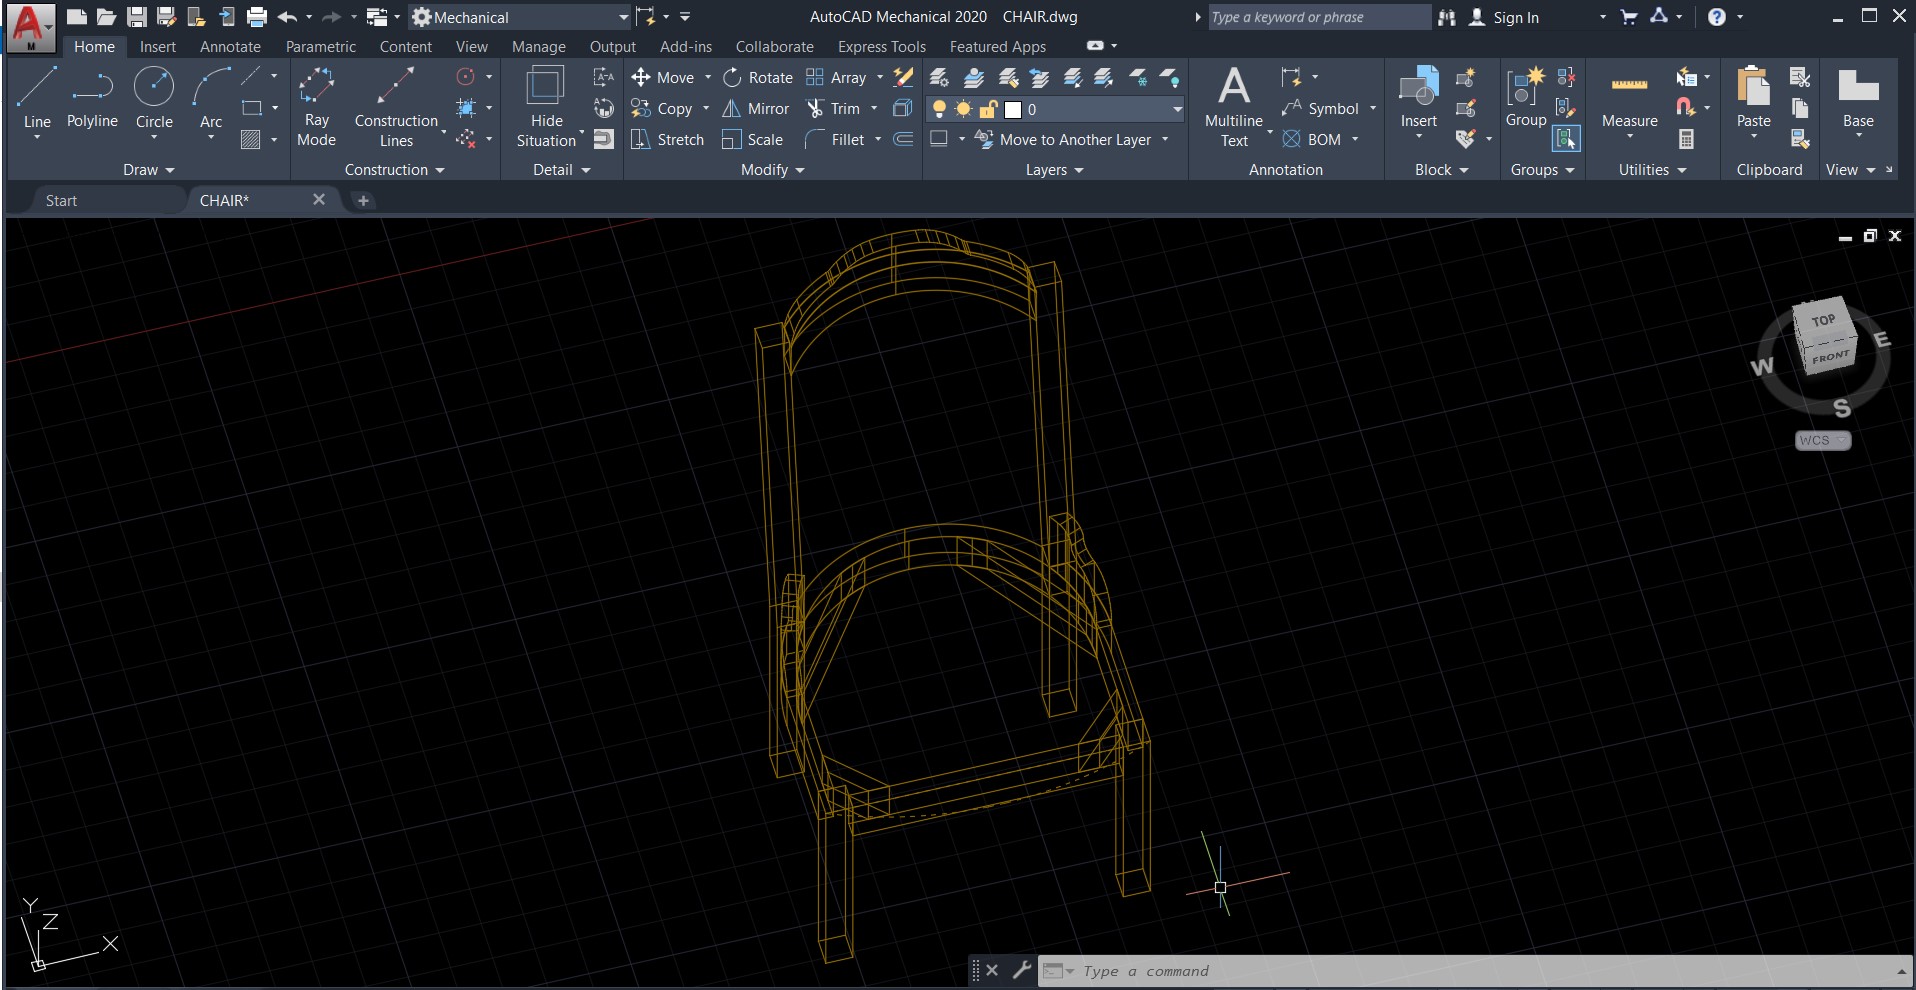Expand the Modify panel

click(772, 170)
